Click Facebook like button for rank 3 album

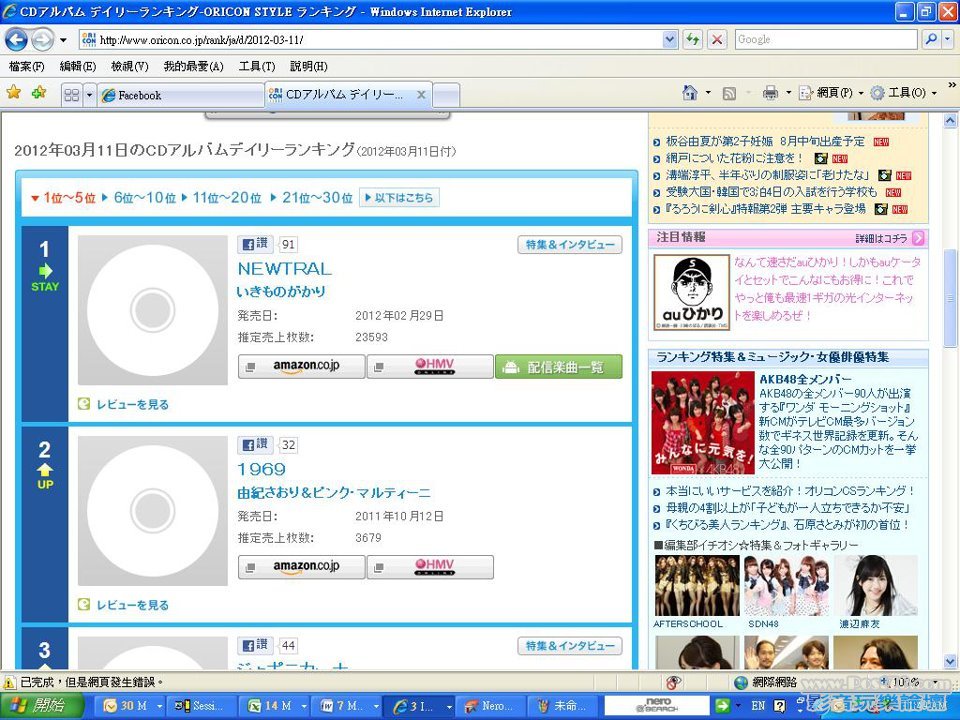pos(255,645)
